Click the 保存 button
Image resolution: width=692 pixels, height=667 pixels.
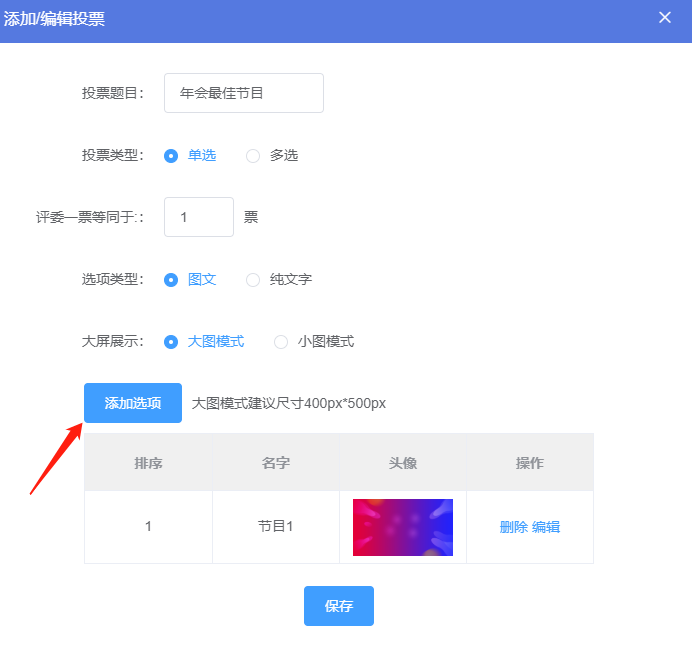[338, 606]
